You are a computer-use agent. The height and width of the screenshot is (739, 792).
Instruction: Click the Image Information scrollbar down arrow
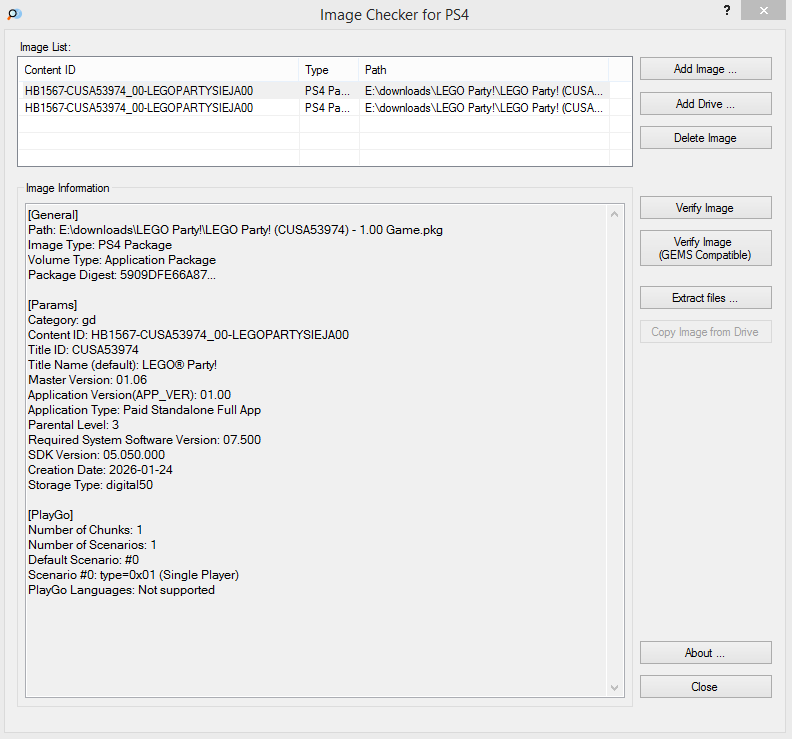(615, 687)
